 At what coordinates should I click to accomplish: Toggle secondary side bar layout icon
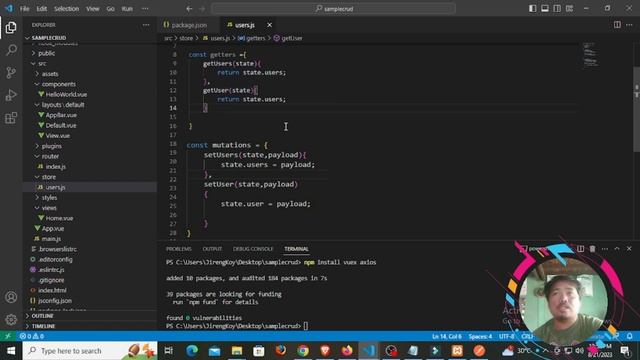[x=557, y=9]
